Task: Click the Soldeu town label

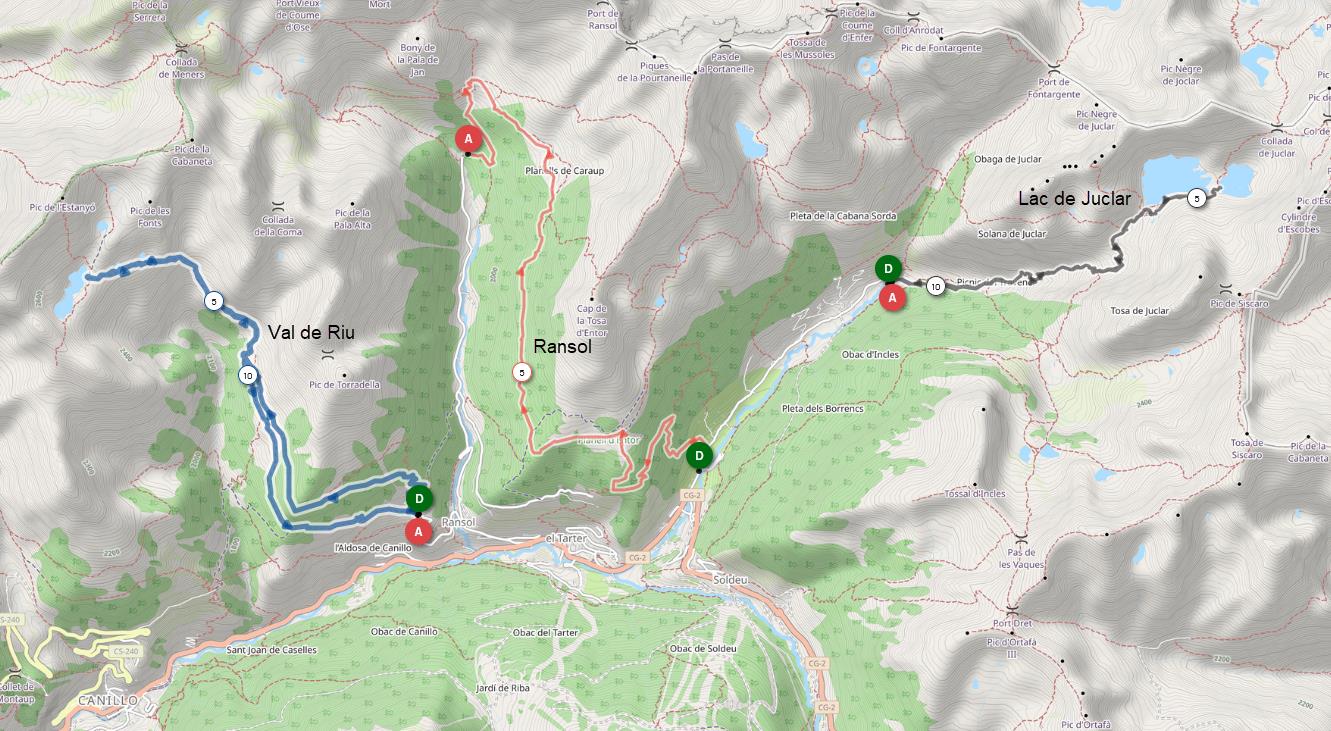Action: pos(730,580)
